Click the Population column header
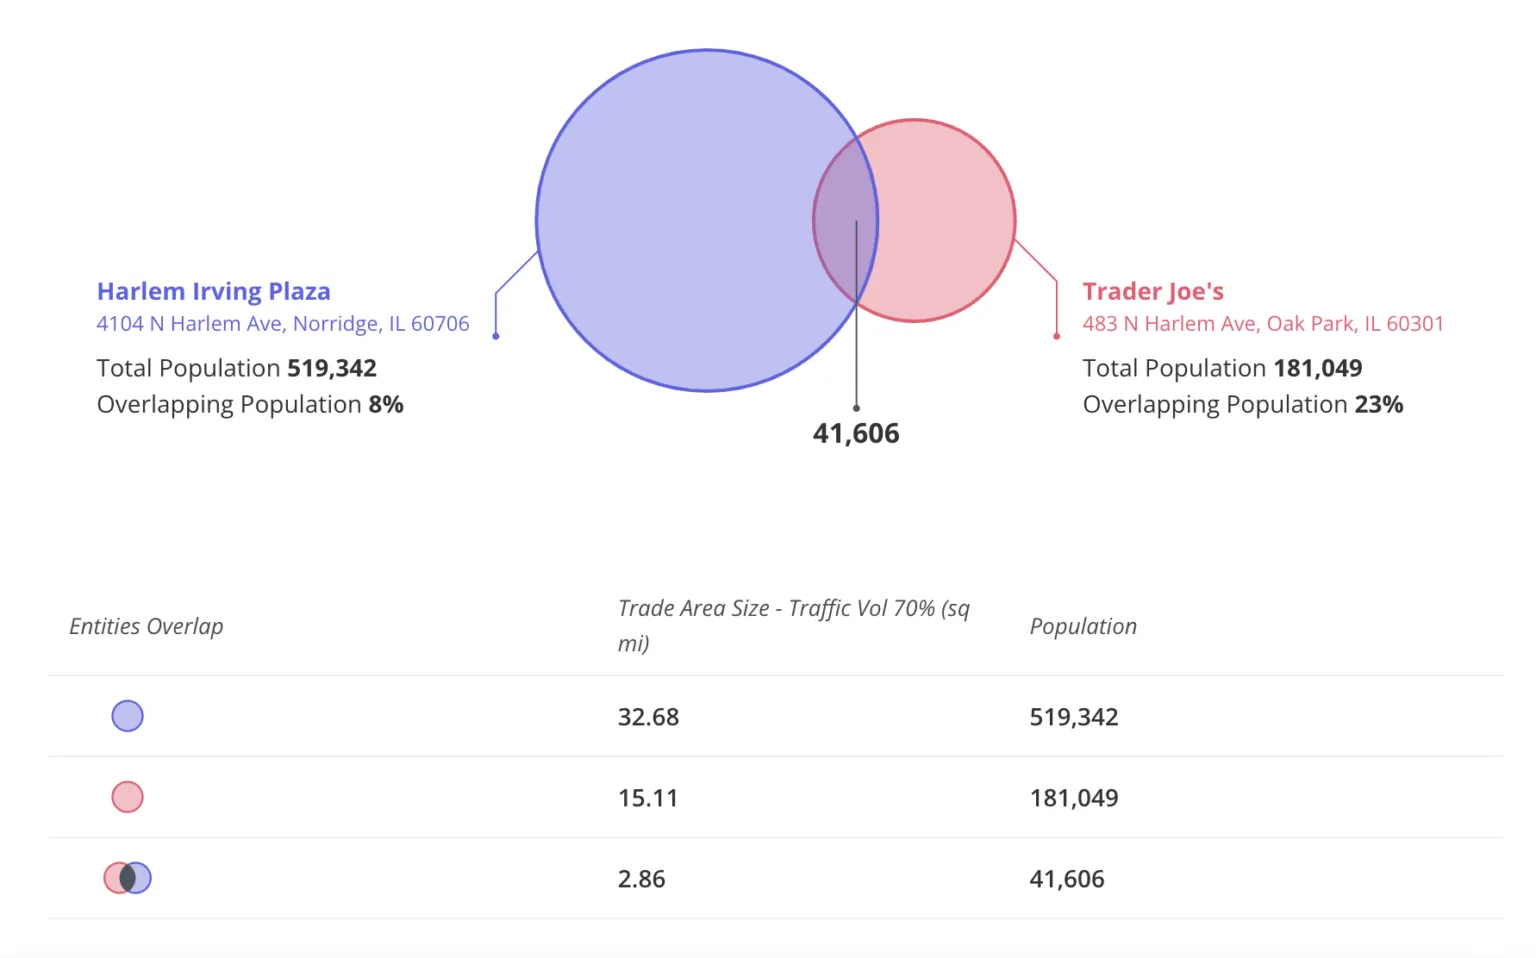 point(1083,626)
